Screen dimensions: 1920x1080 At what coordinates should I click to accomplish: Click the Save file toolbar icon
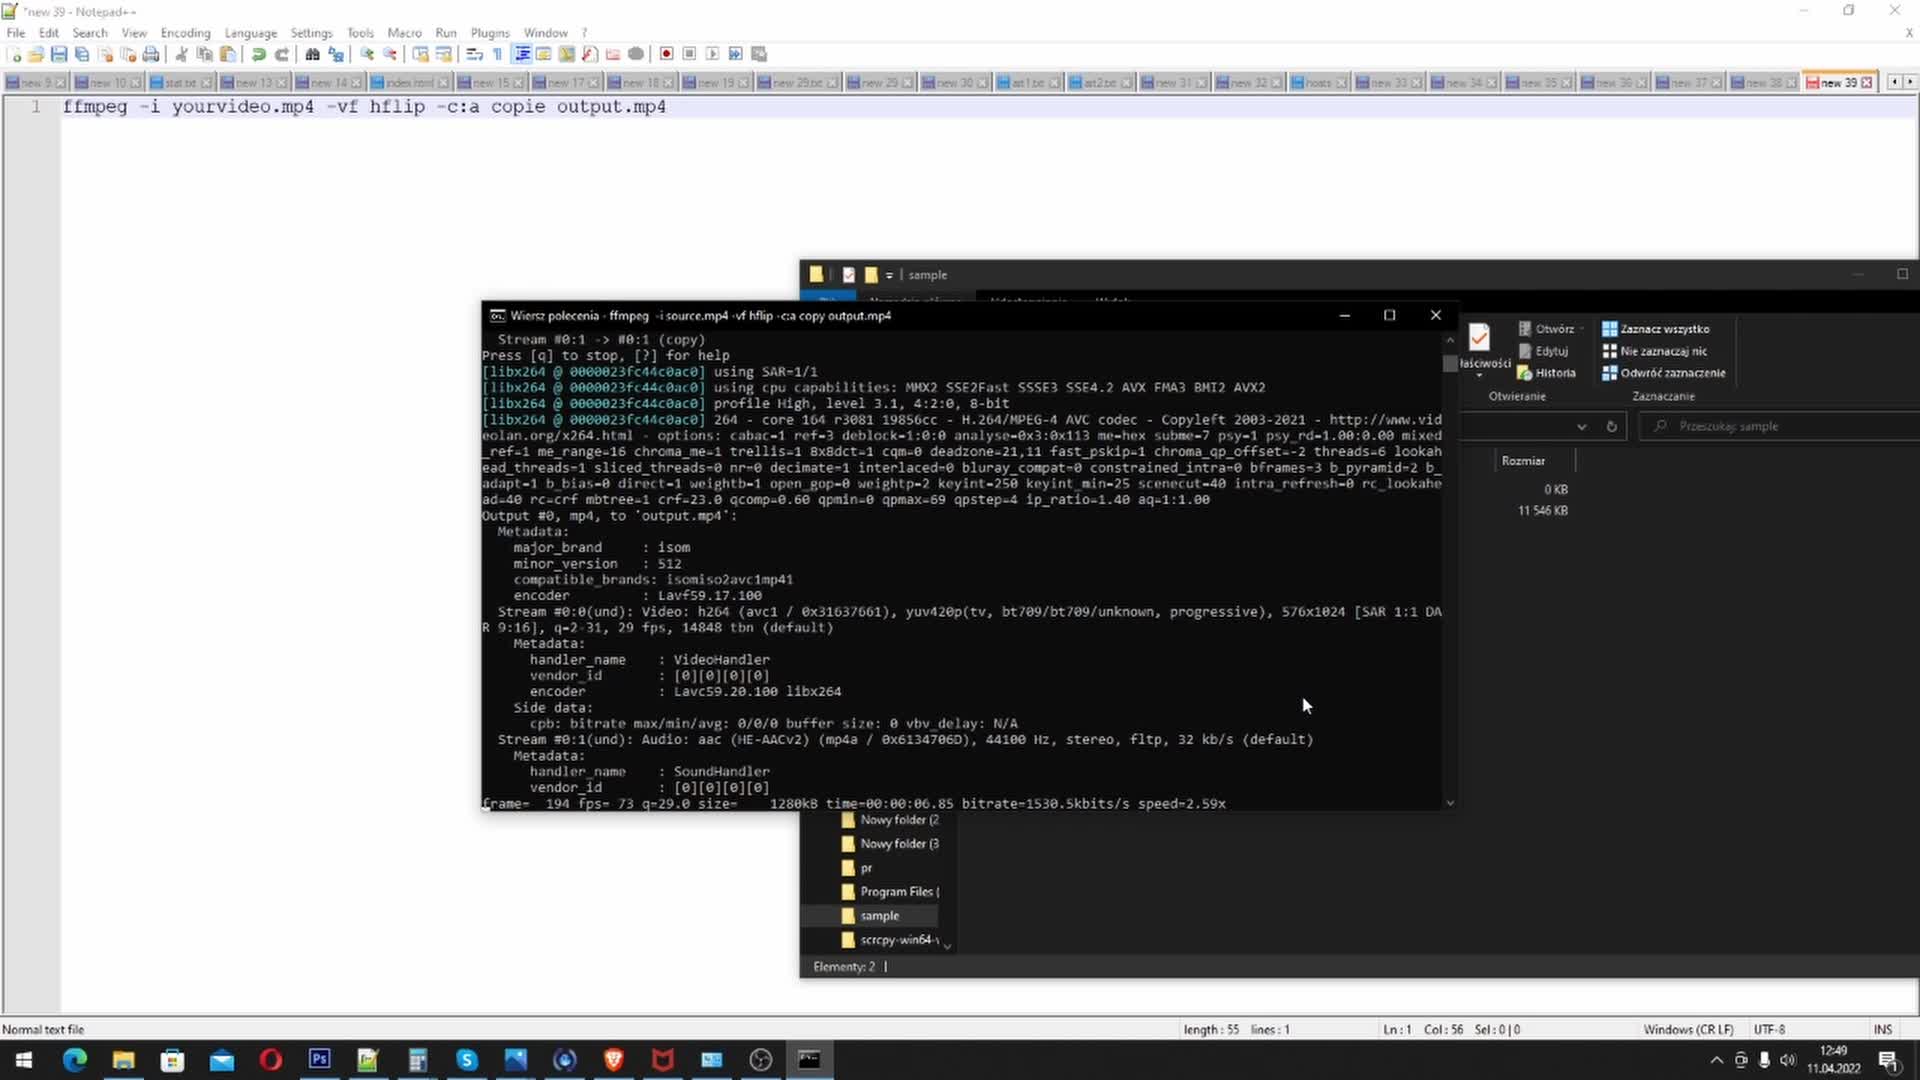(x=59, y=54)
